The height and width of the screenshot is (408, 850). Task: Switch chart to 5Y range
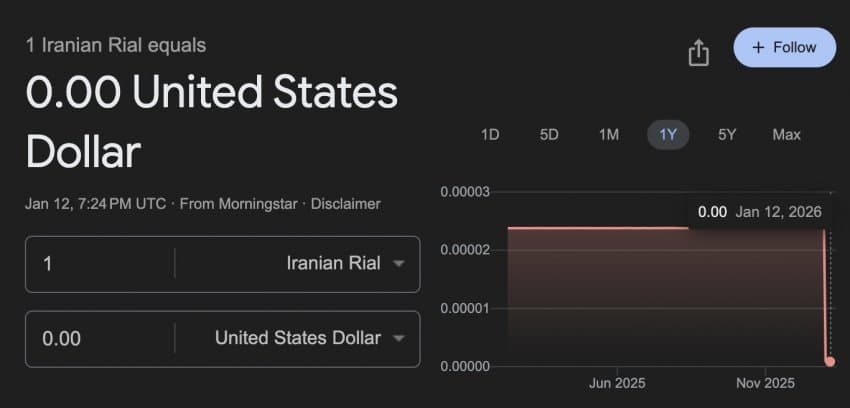pyautogui.click(x=727, y=134)
